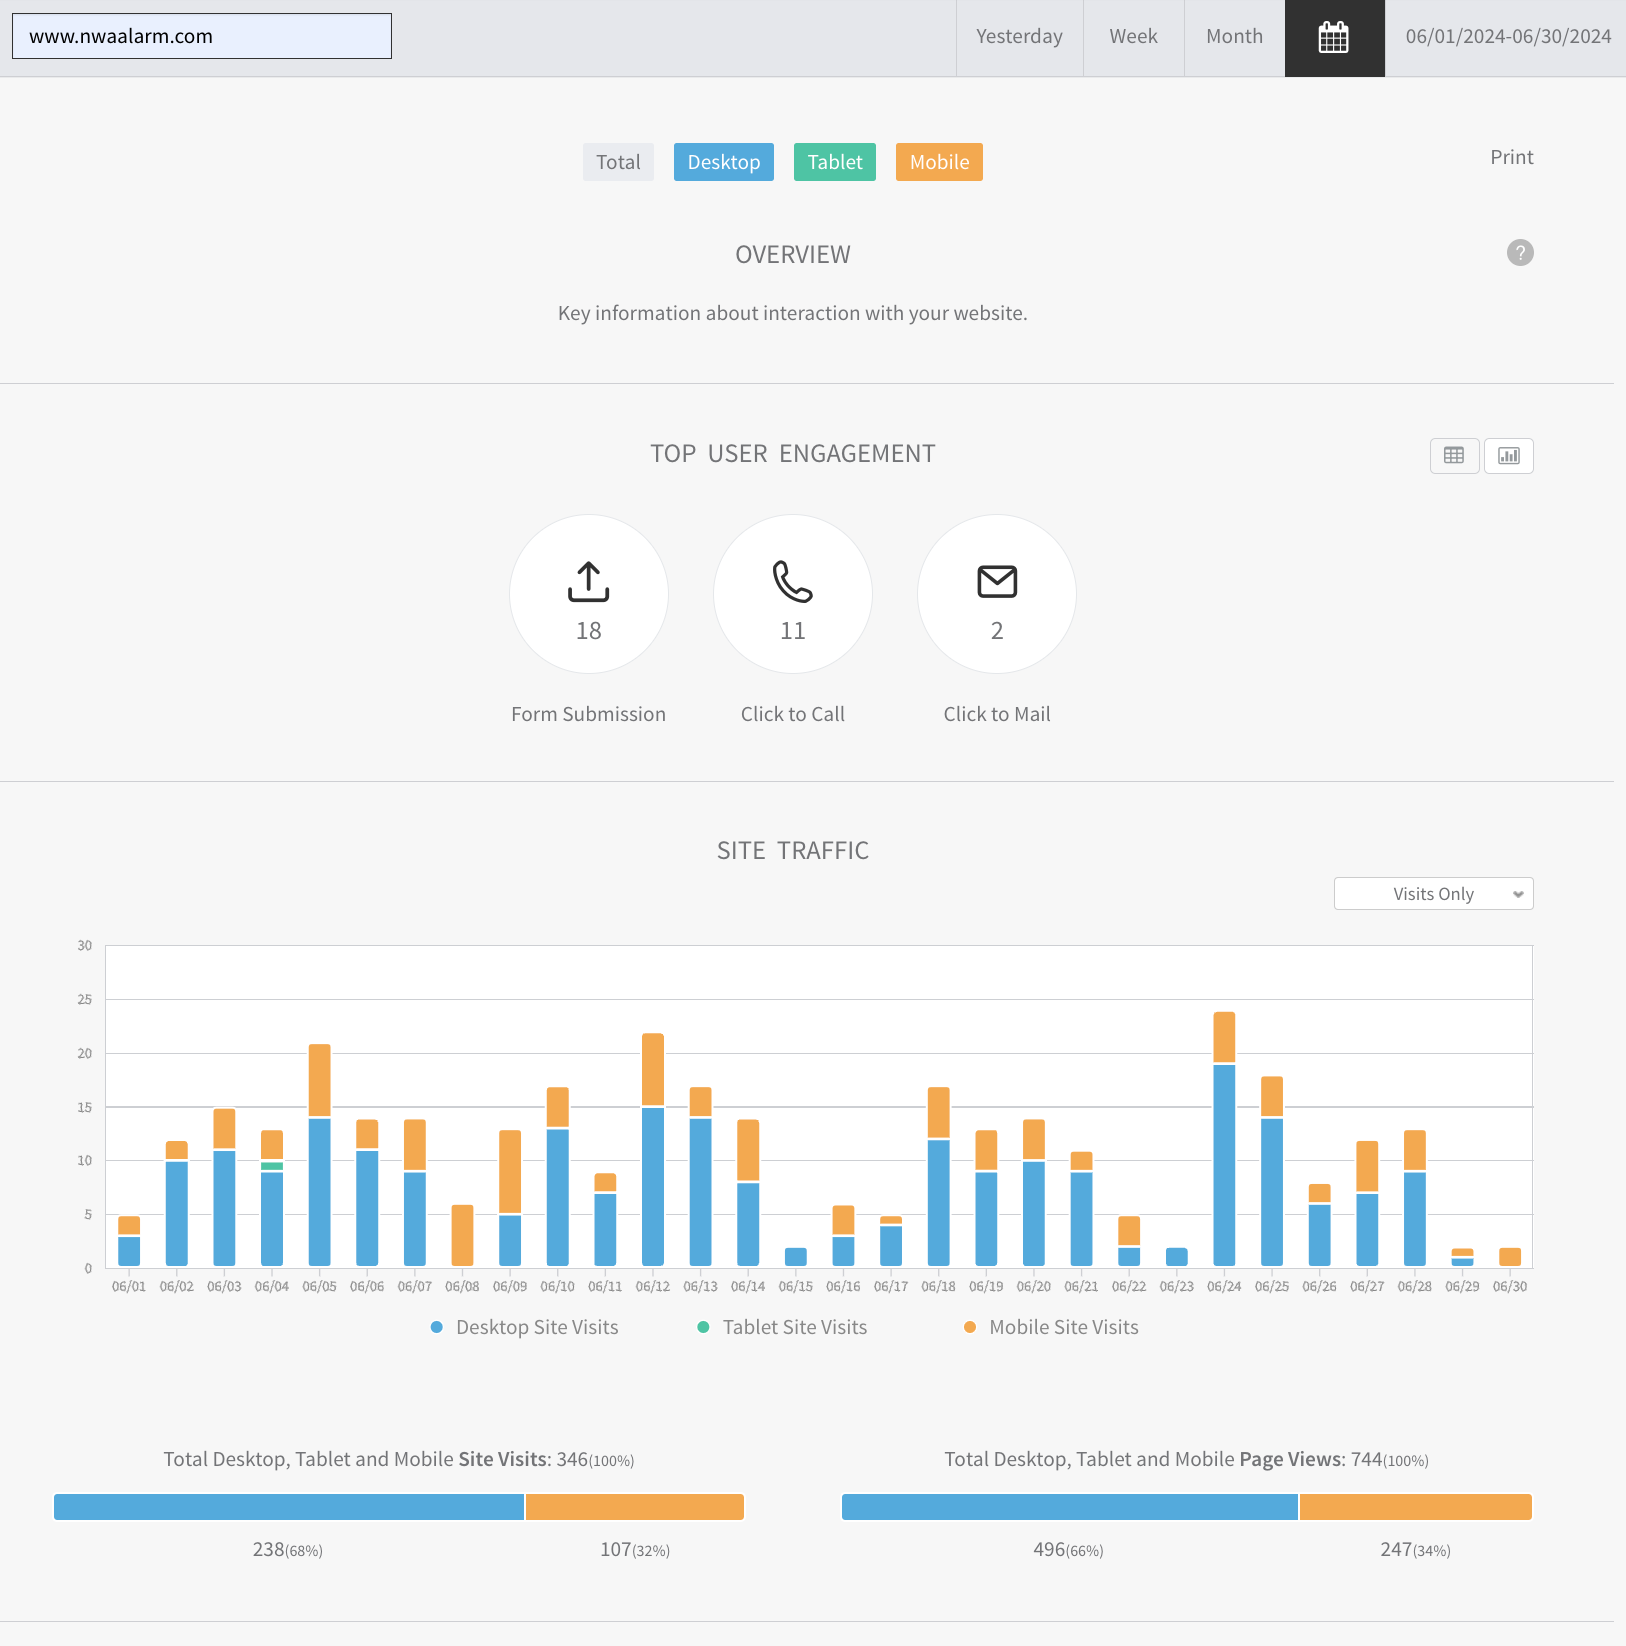Click the orange Mobile color filter
Image resolution: width=1626 pixels, height=1646 pixels.
(939, 162)
